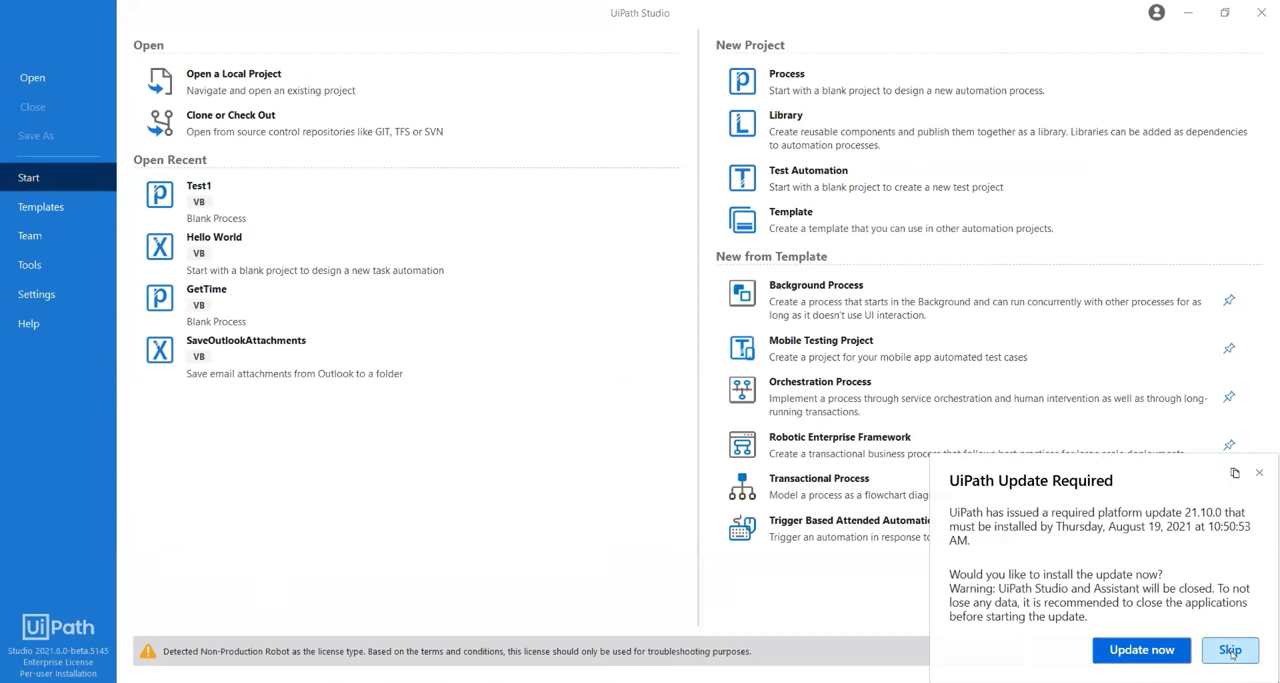
Task: Click the warning triangle in the license notice
Action: coord(148,651)
